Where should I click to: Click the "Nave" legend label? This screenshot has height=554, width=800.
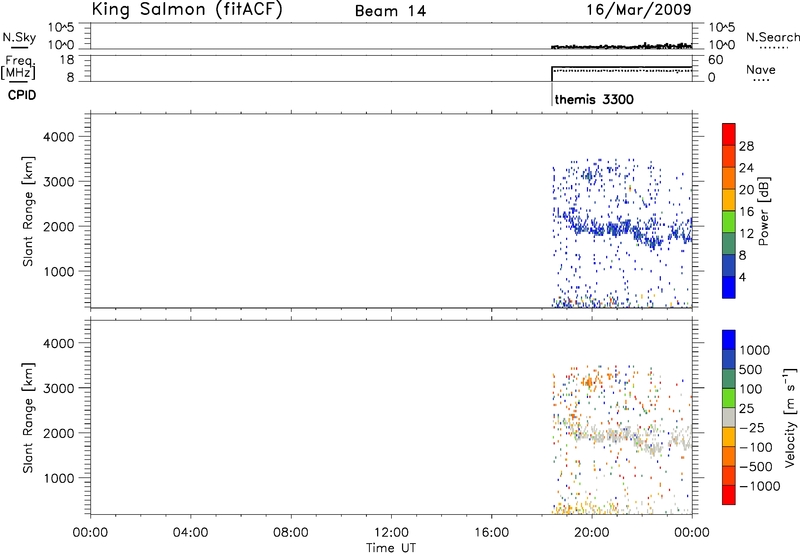coord(761,70)
